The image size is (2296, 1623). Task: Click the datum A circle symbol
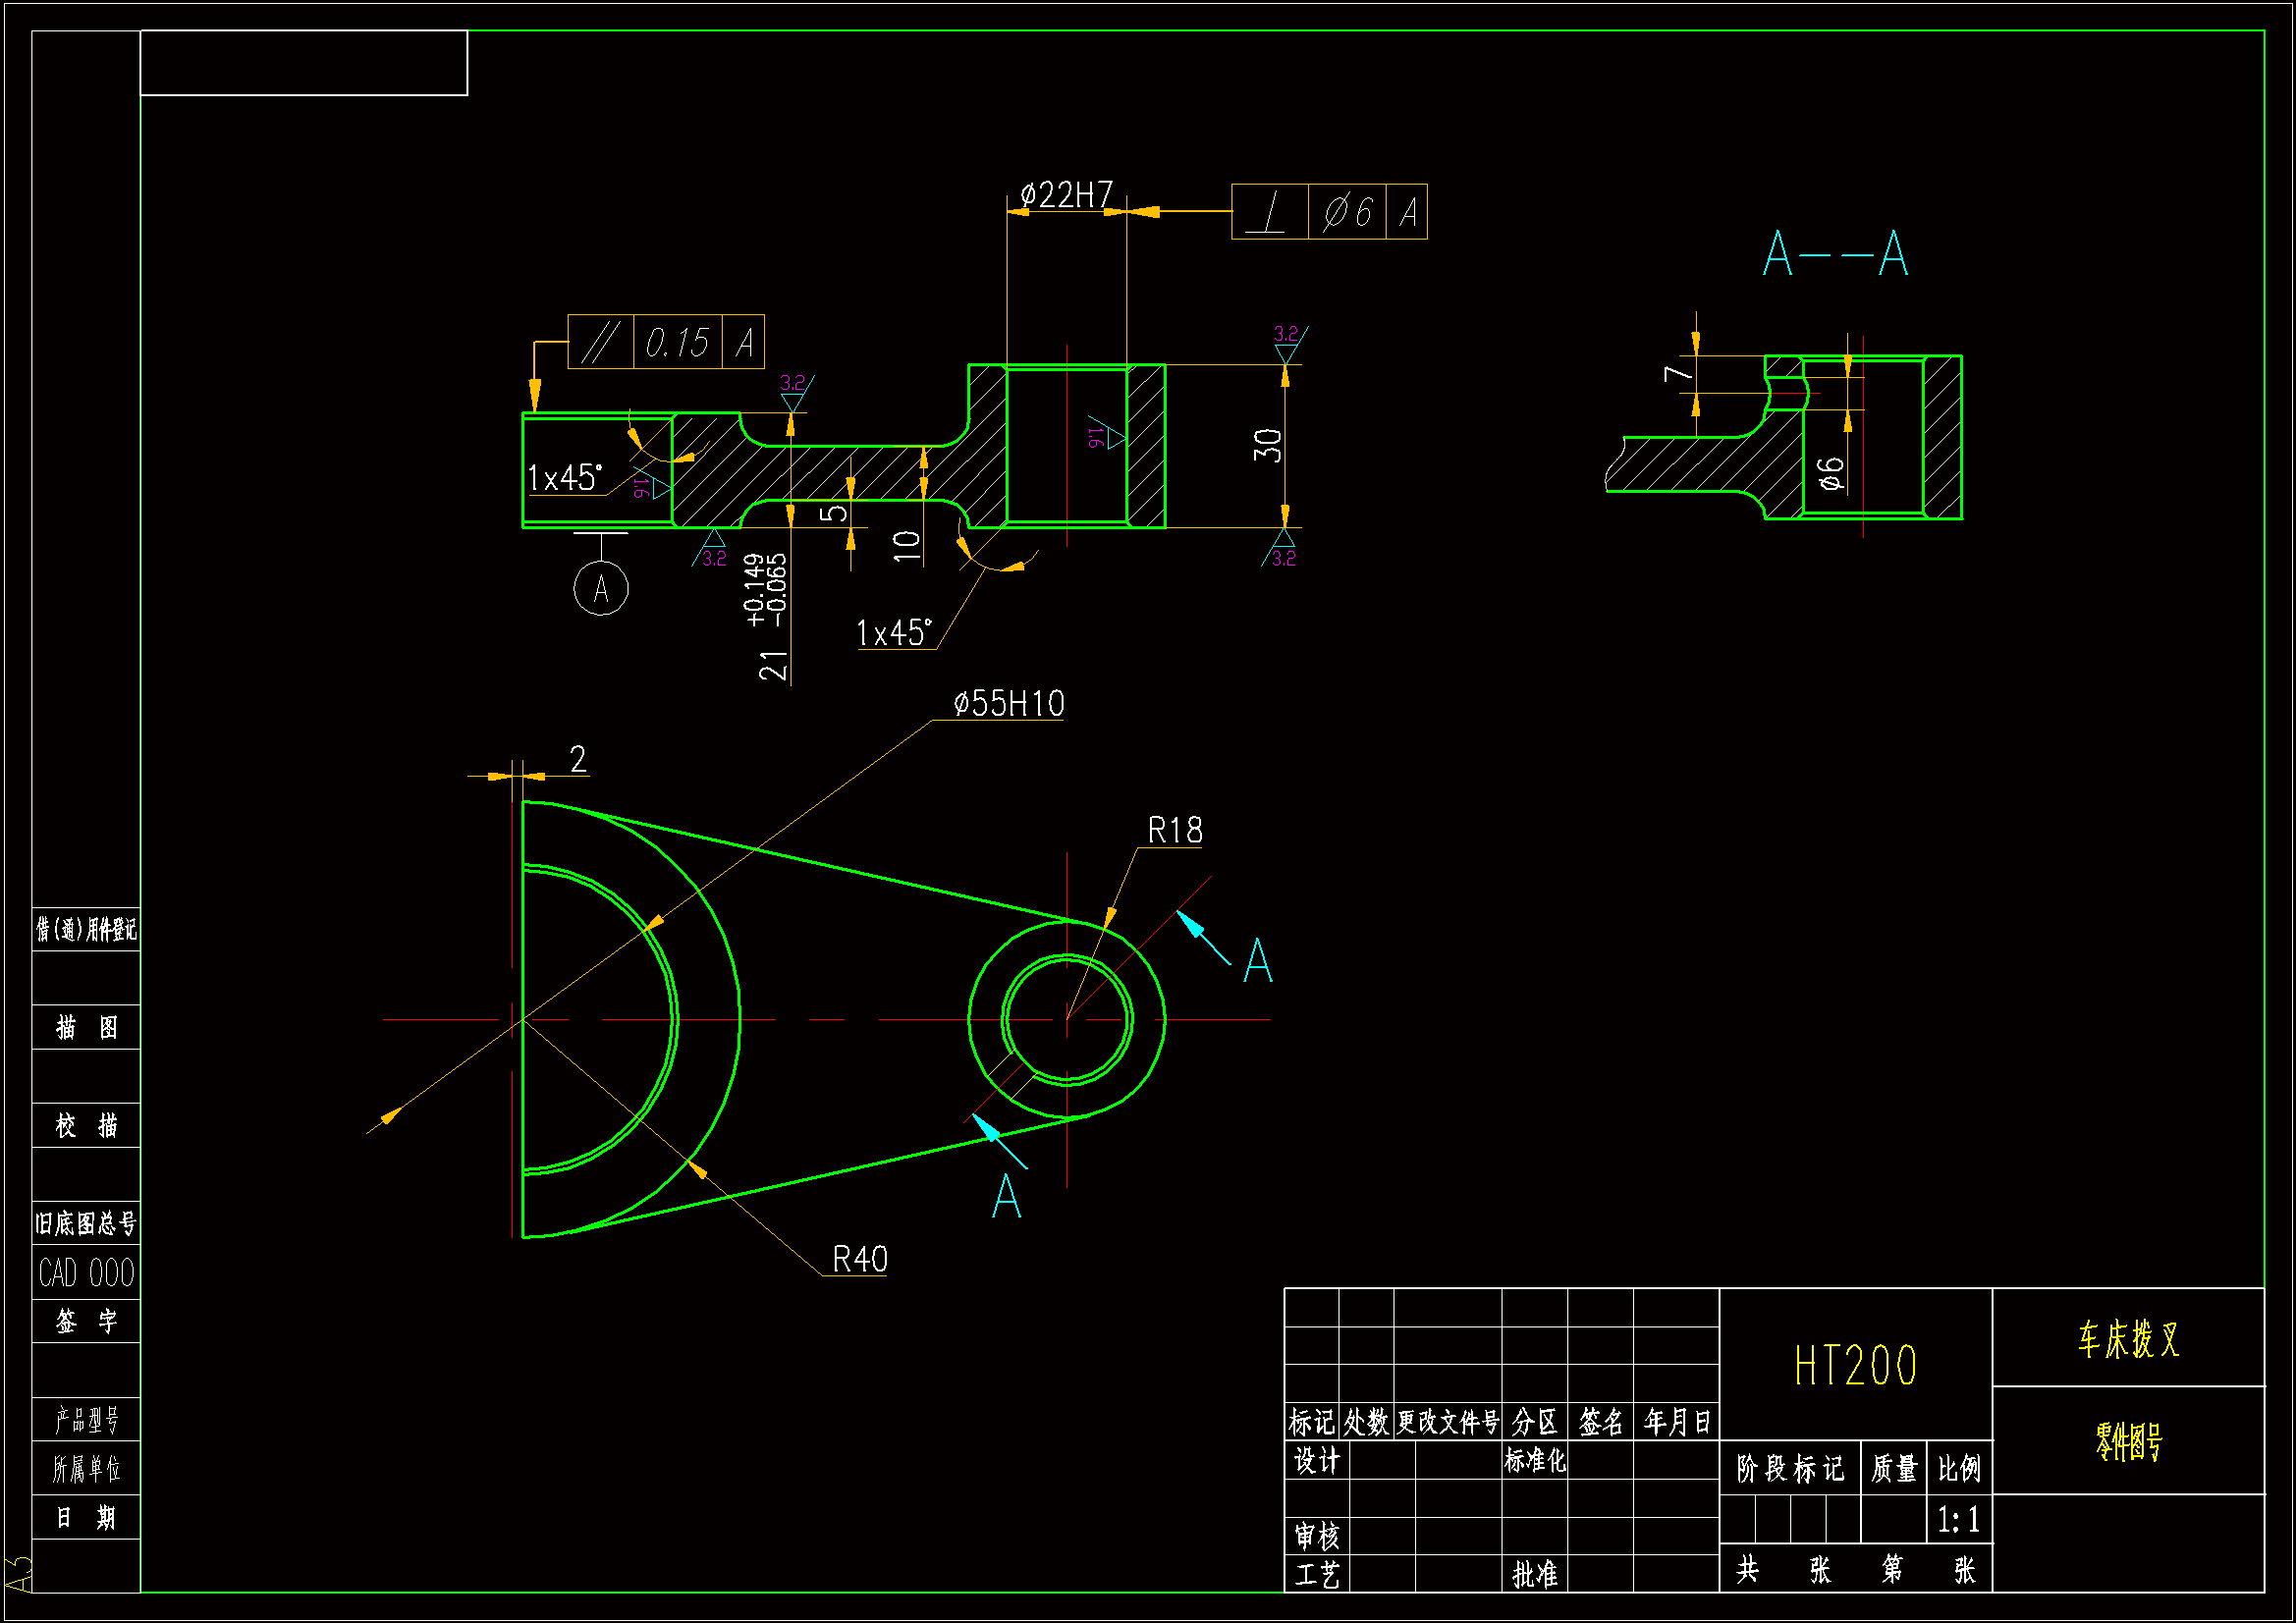(x=601, y=589)
